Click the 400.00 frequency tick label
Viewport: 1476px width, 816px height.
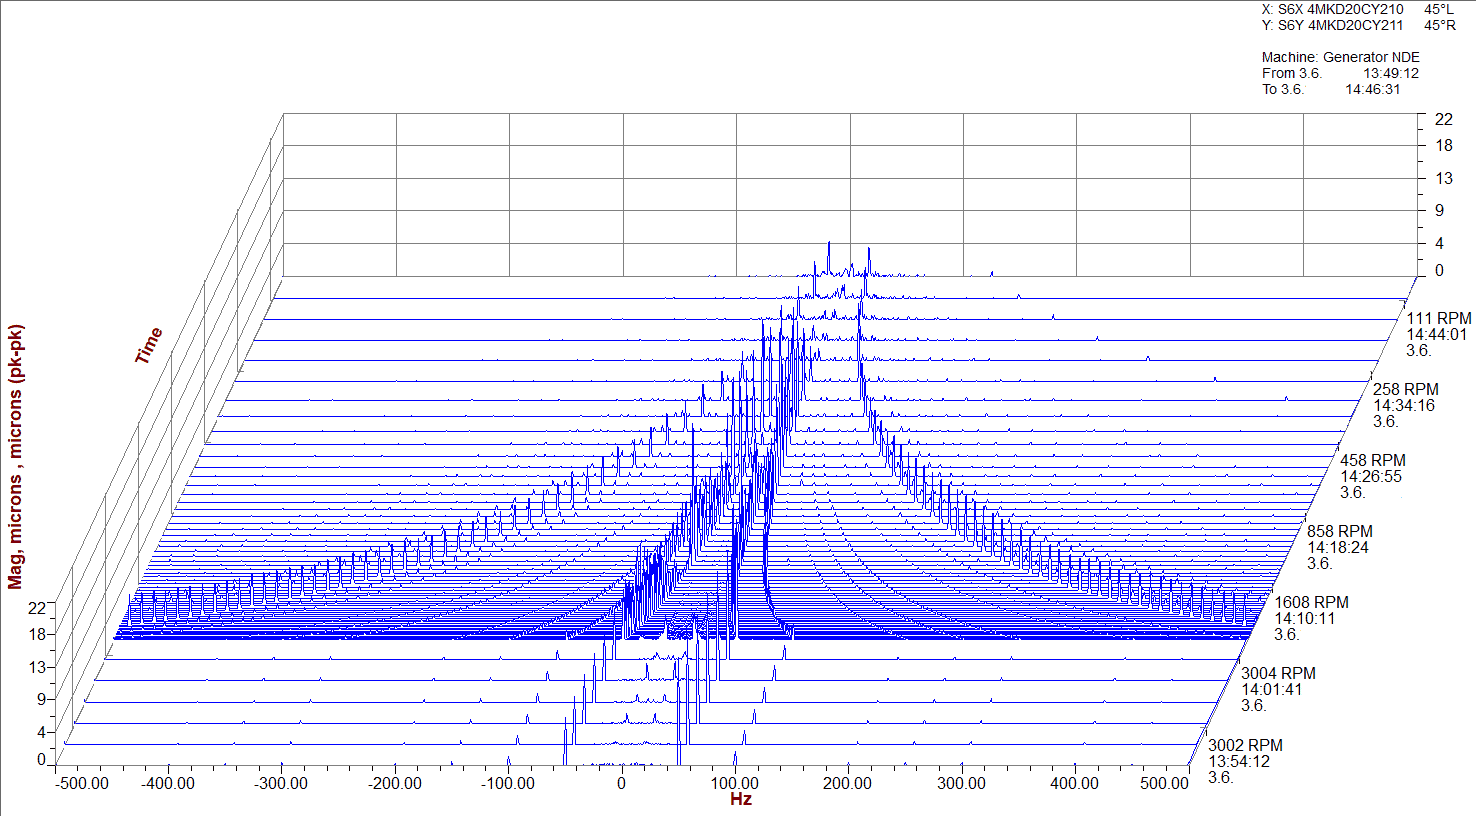(x=1075, y=783)
